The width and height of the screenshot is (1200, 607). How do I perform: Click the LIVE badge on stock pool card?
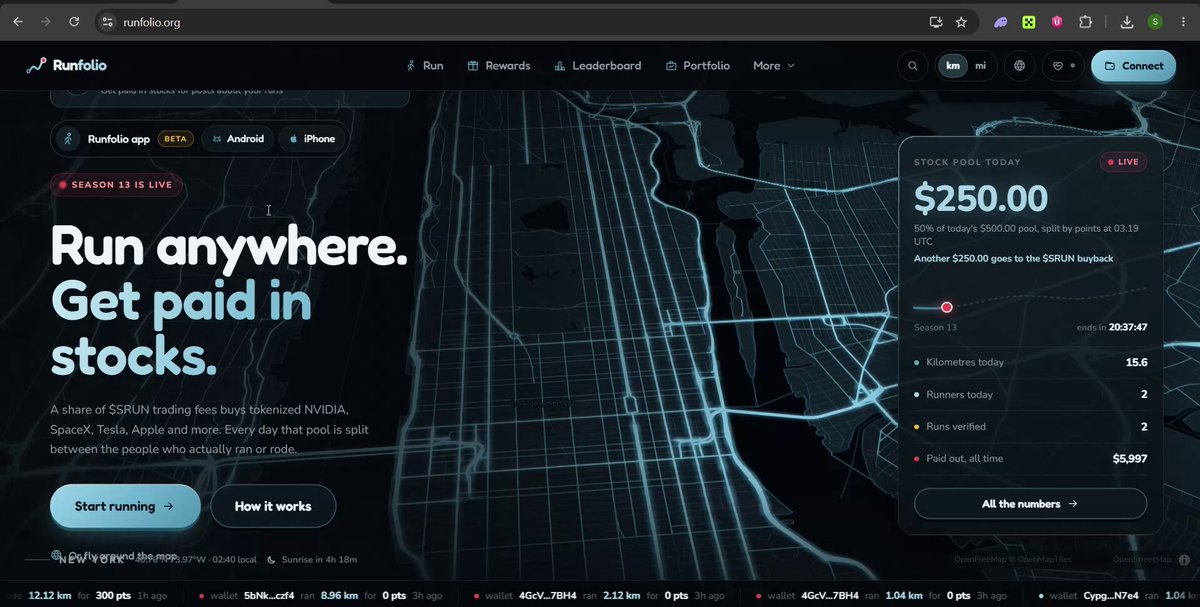1123,162
